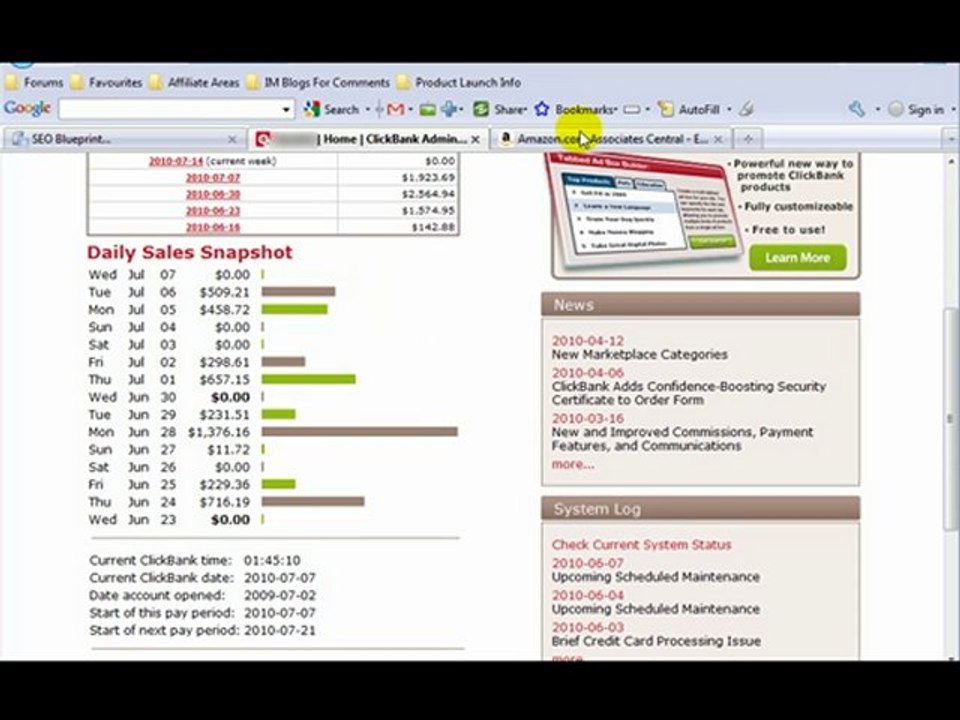
Task: Open the 2010-04-12 news date link
Action: (588, 340)
